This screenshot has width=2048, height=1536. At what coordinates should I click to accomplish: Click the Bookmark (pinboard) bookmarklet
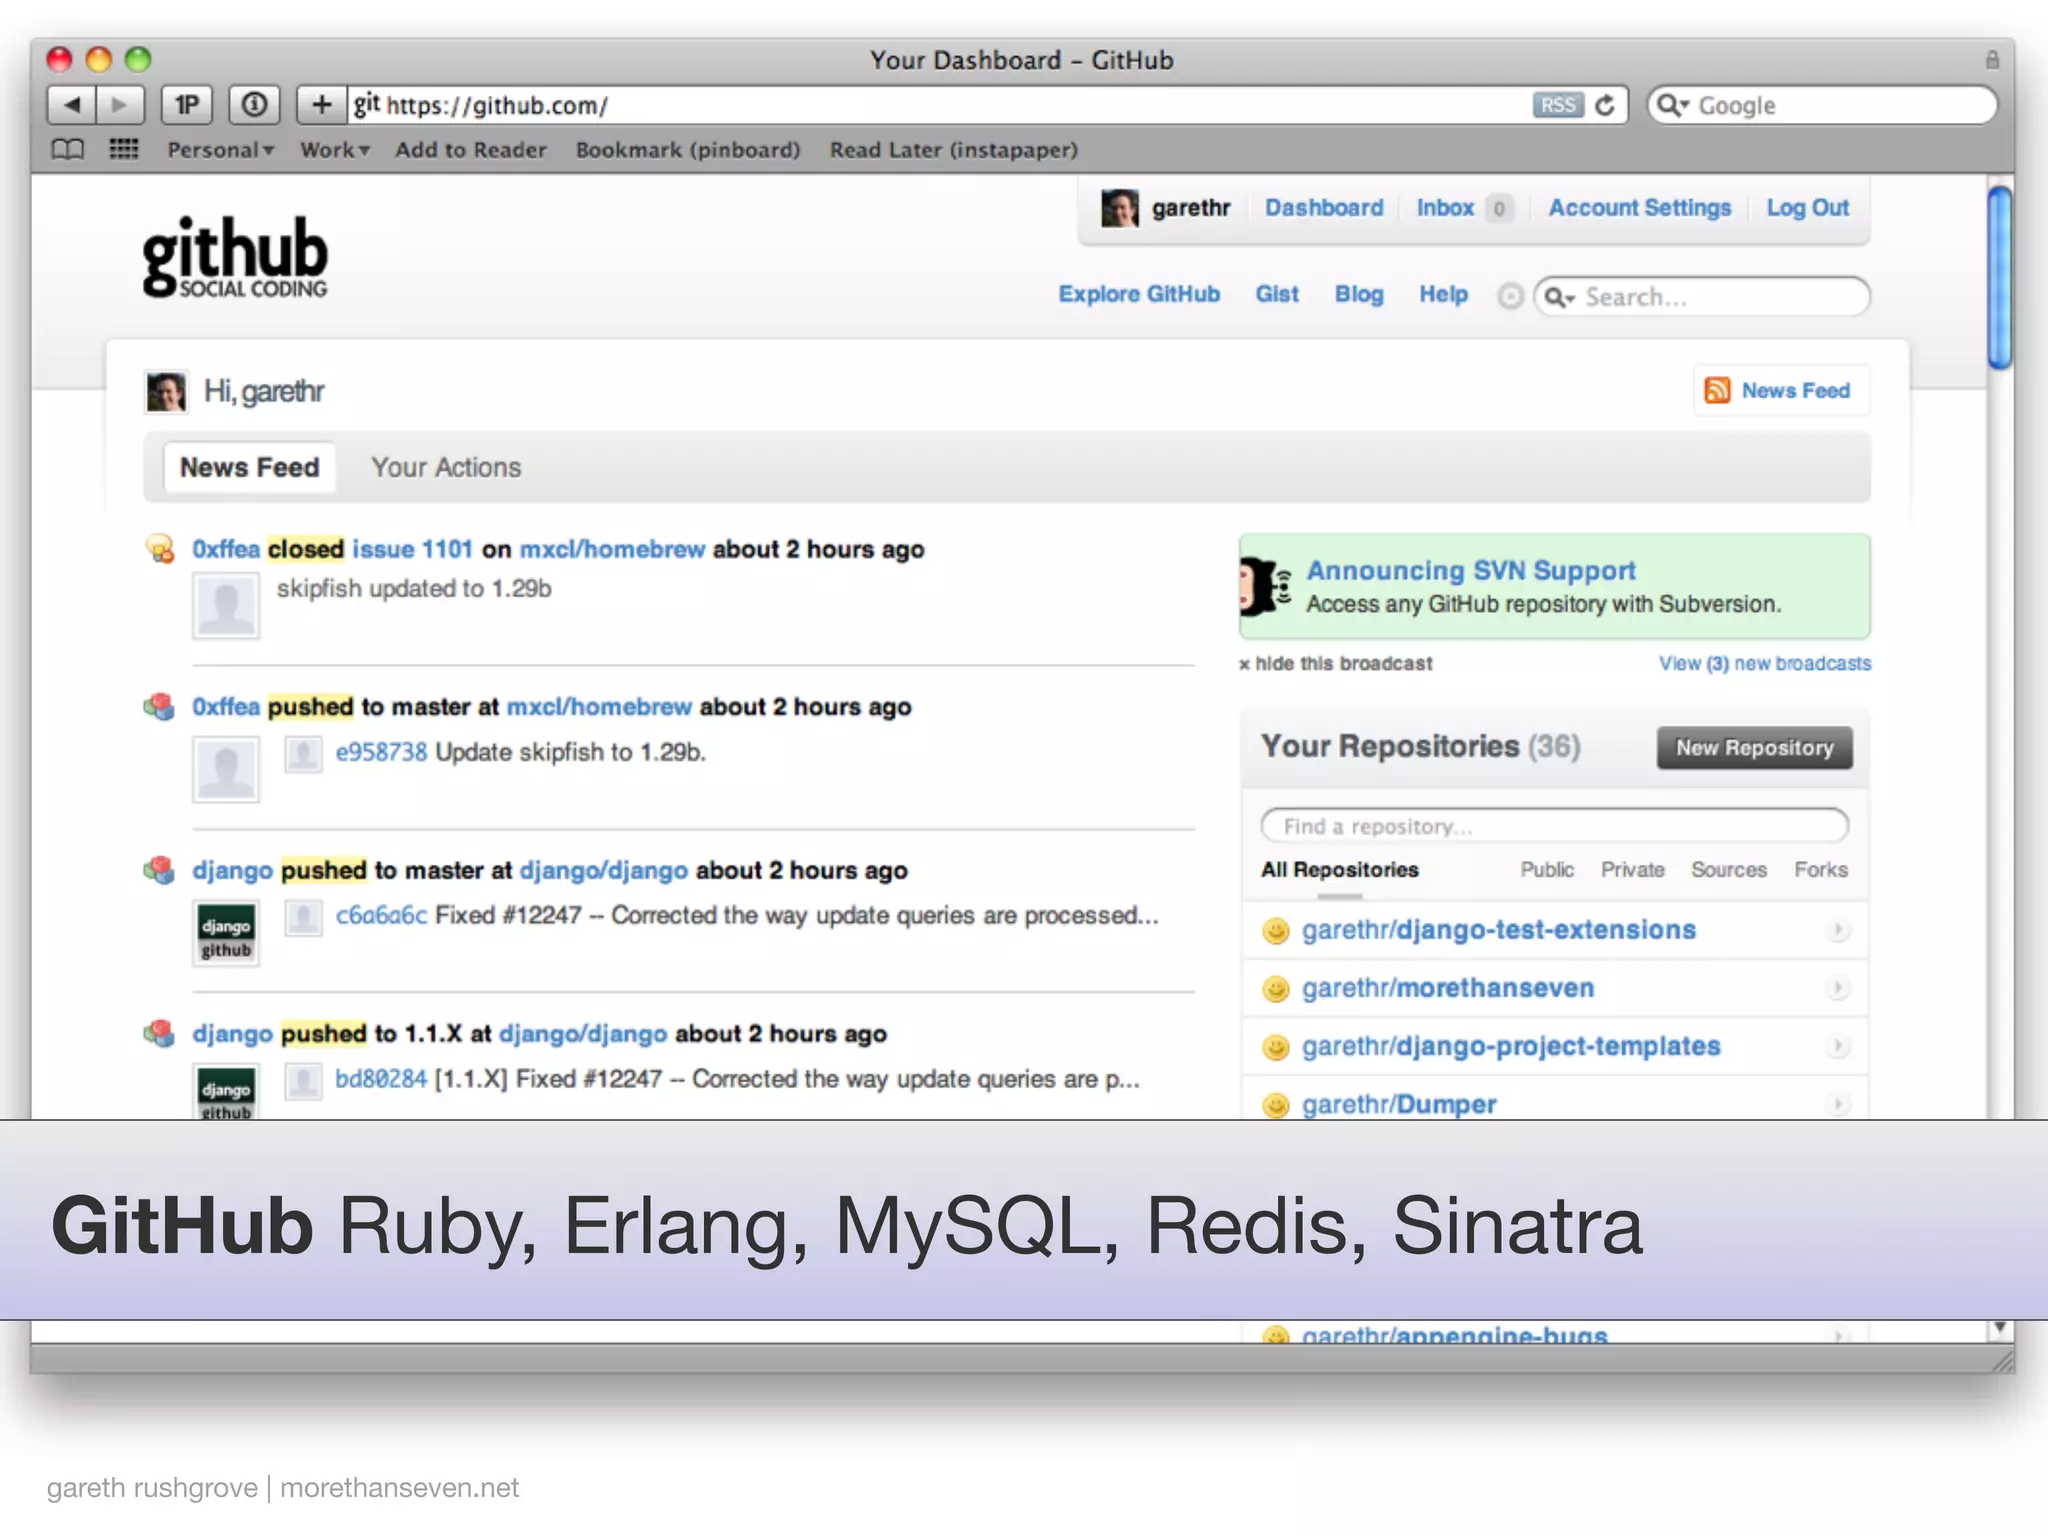coord(688,150)
